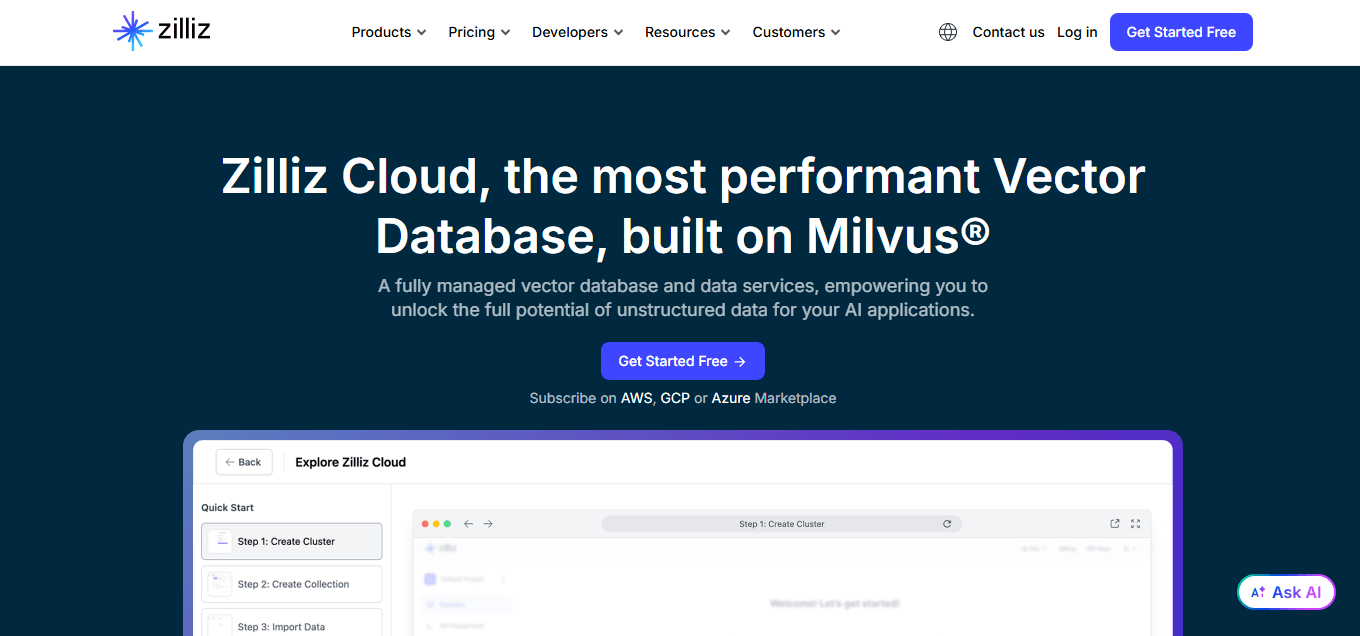This screenshot has height=636, width=1360.
Task: Click the Zilliz logo in header
Action: click(x=162, y=32)
